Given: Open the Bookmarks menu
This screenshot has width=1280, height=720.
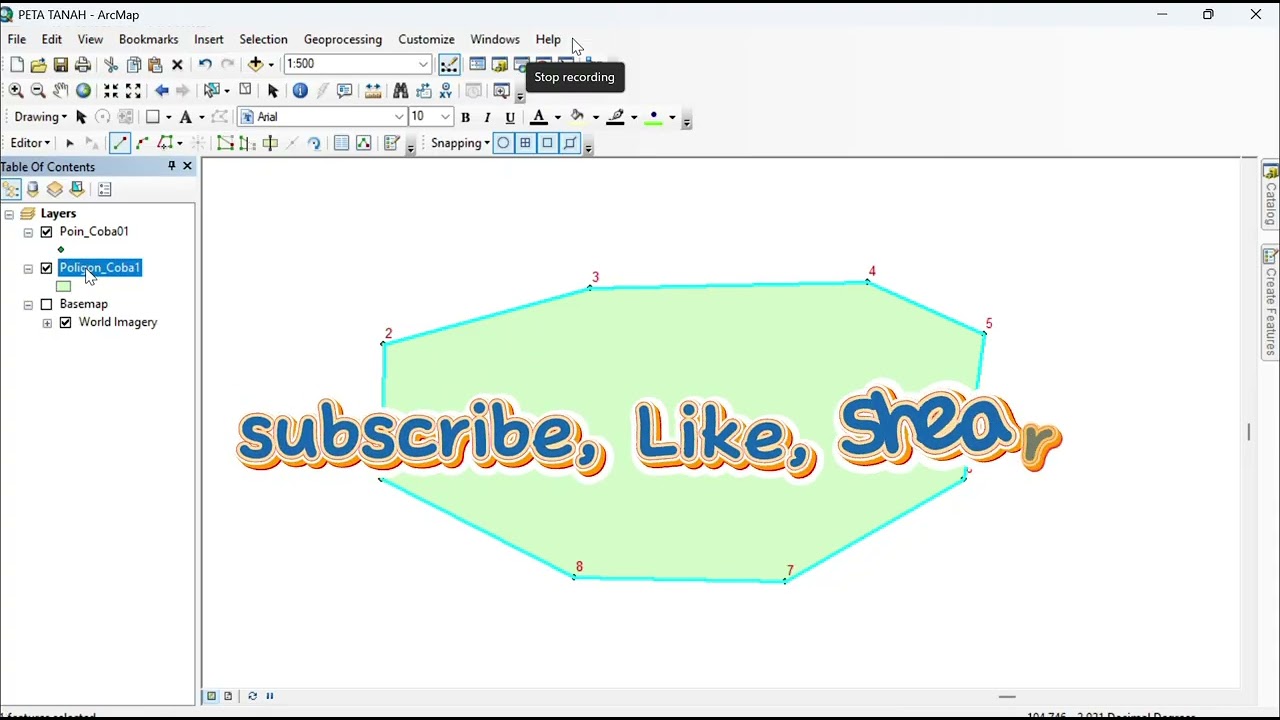Looking at the screenshot, I should [148, 39].
